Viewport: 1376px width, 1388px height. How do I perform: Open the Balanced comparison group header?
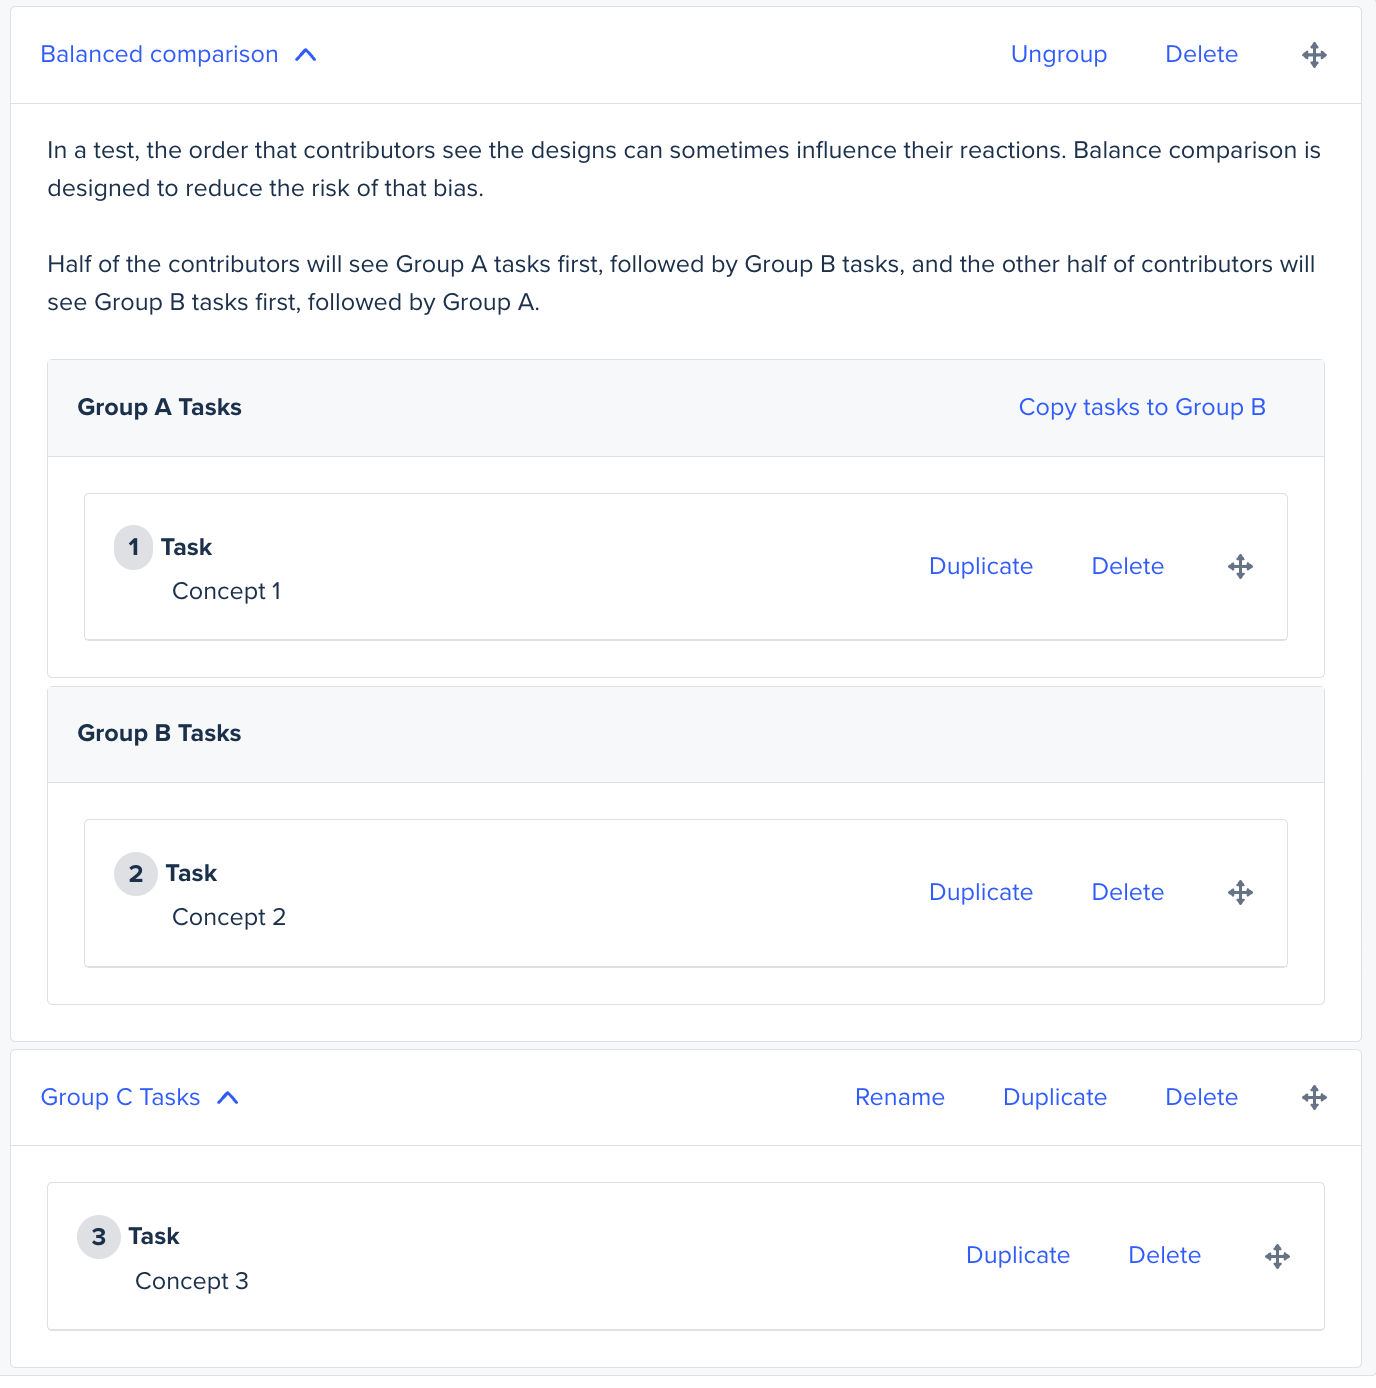(158, 54)
